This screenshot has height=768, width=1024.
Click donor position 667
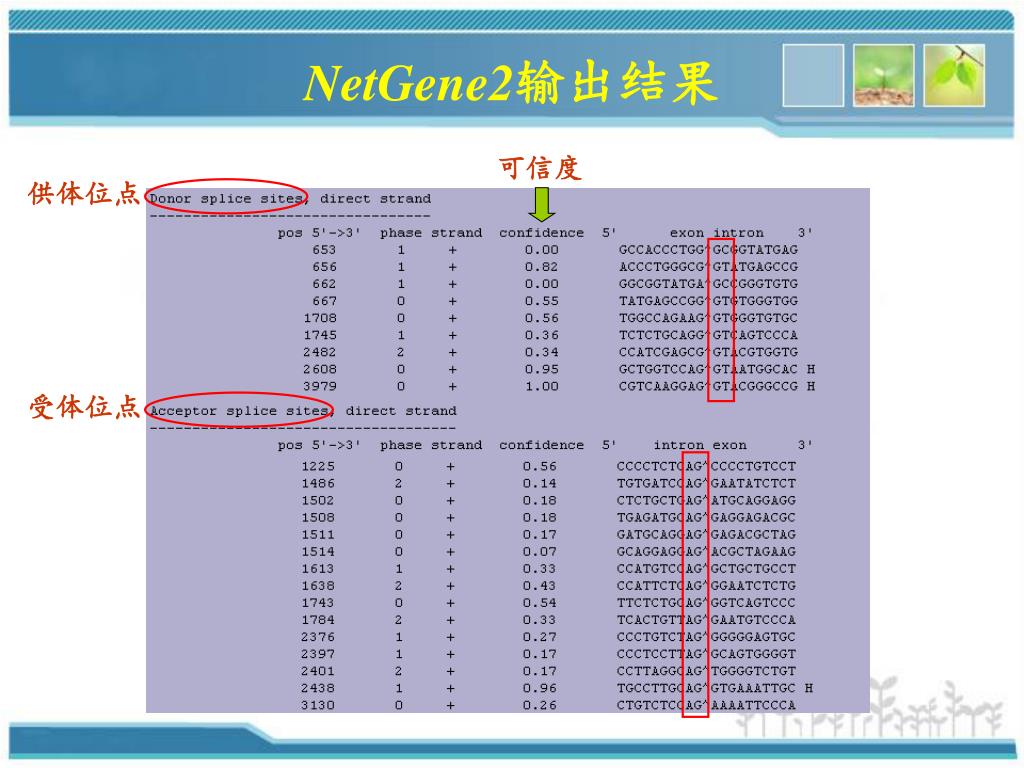324,301
